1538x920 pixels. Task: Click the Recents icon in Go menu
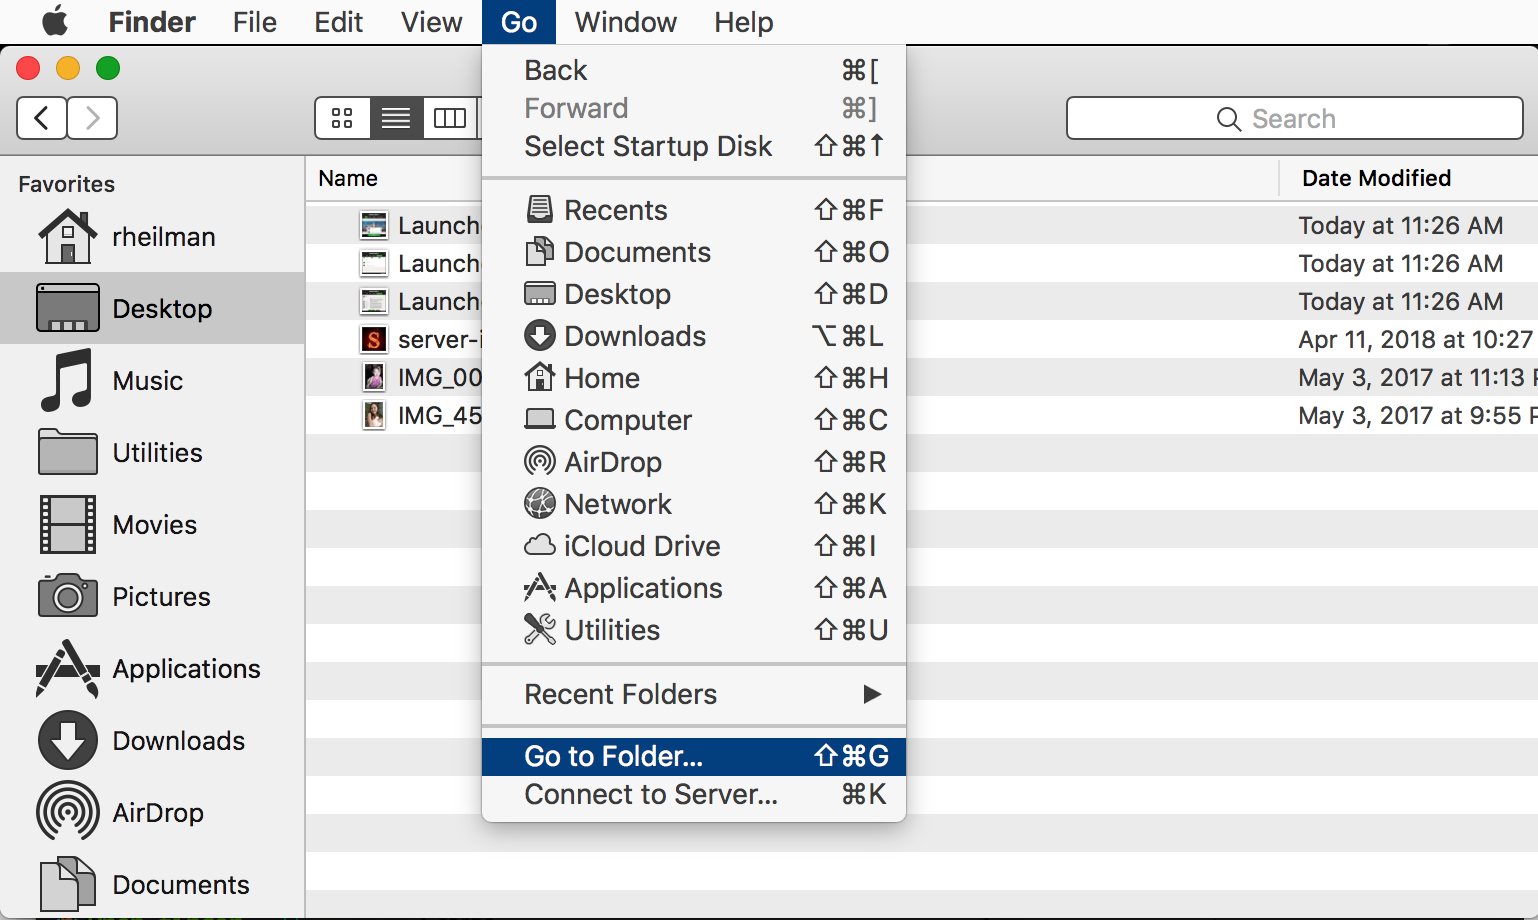(540, 209)
